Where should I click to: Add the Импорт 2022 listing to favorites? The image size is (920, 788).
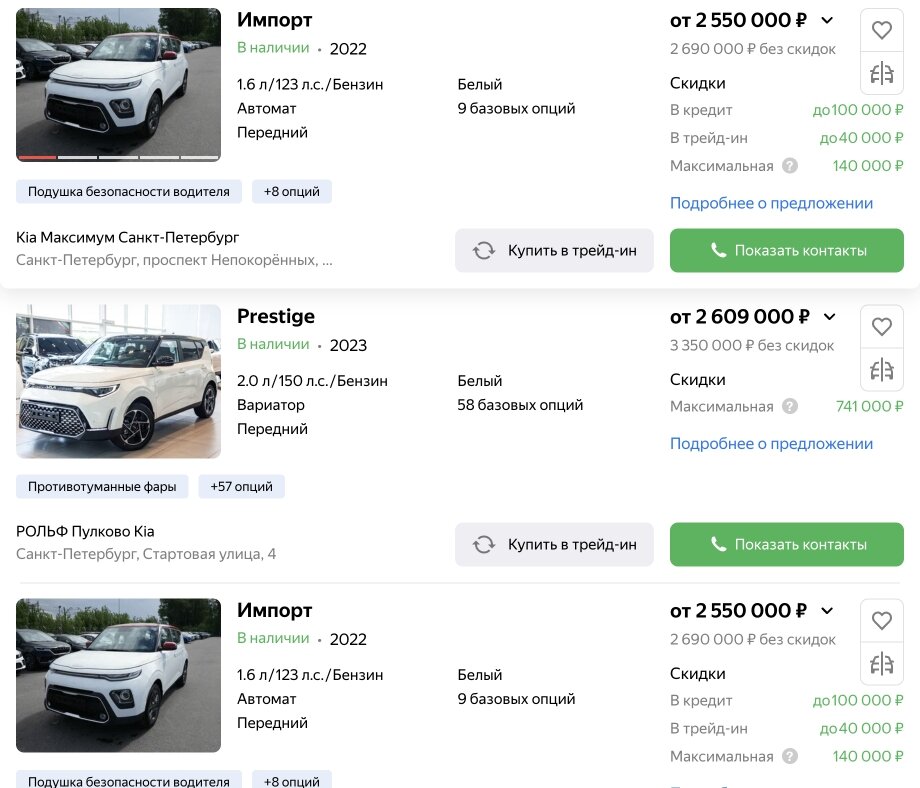[x=881, y=30]
